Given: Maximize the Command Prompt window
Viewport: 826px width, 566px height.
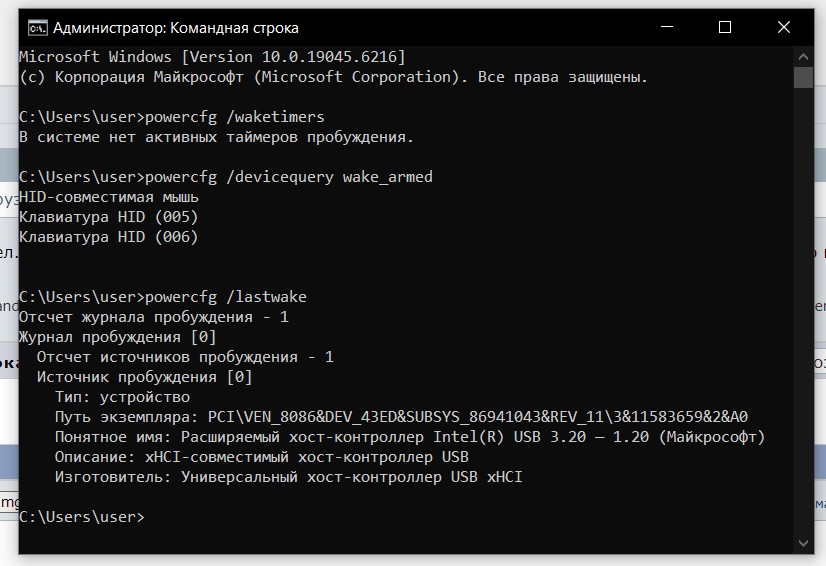Looking at the screenshot, I should (725, 27).
